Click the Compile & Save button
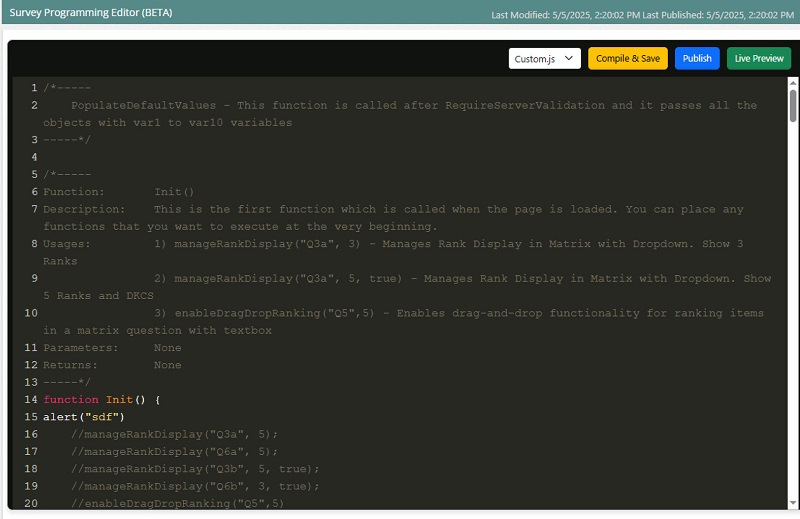 pos(628,59)
